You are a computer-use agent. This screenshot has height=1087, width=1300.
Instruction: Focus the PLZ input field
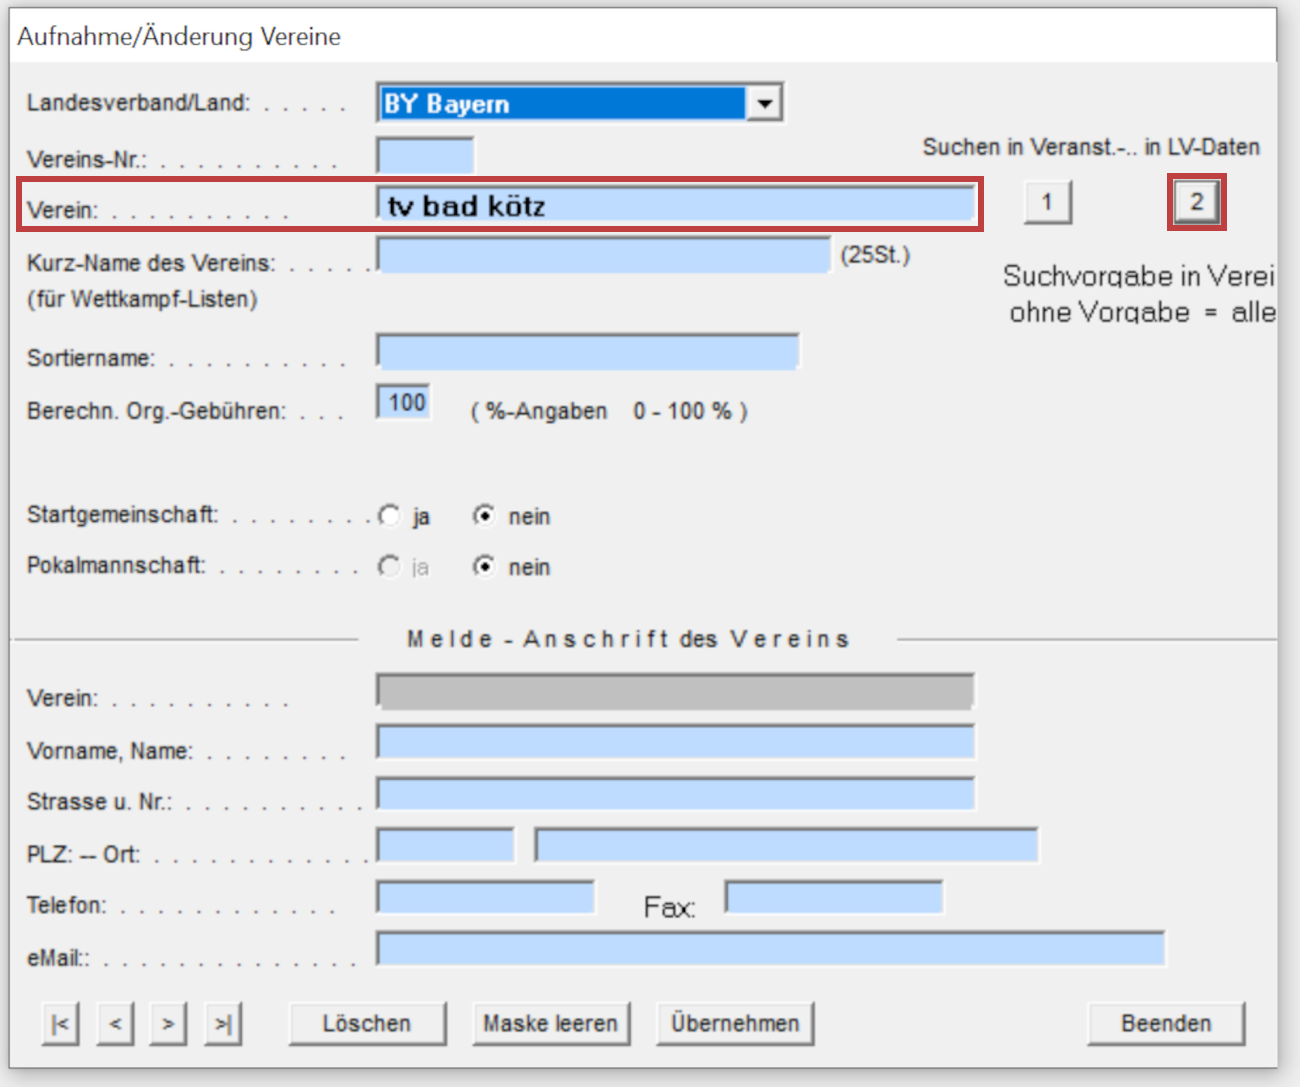(x=446, y=845)
